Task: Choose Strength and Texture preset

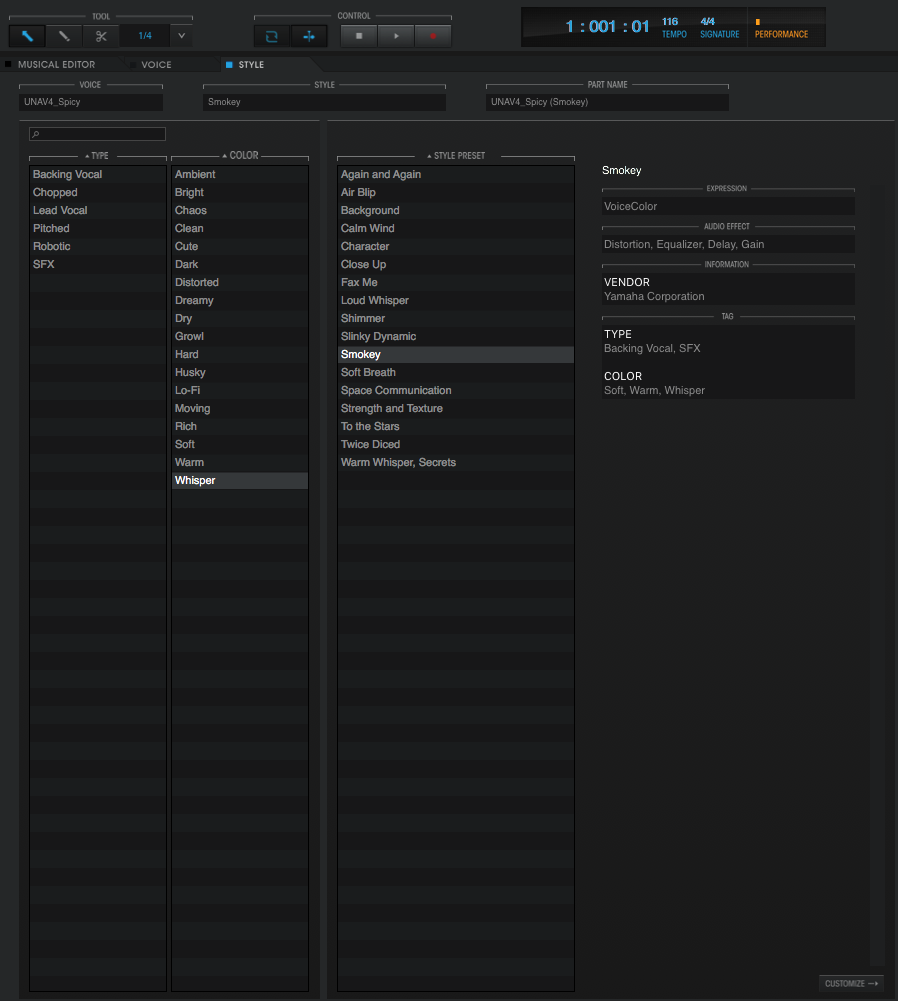Action: (456, 408)
